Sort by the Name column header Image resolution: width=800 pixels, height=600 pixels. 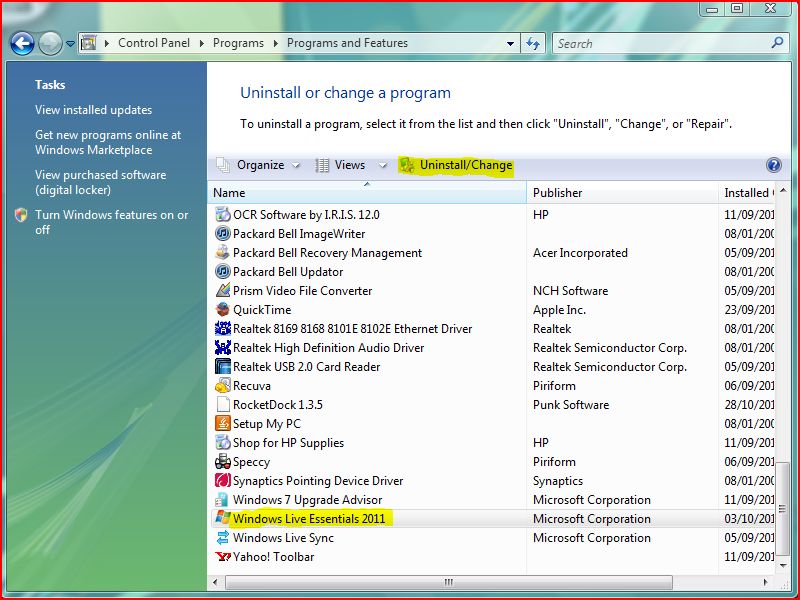(x=367, y=192)
